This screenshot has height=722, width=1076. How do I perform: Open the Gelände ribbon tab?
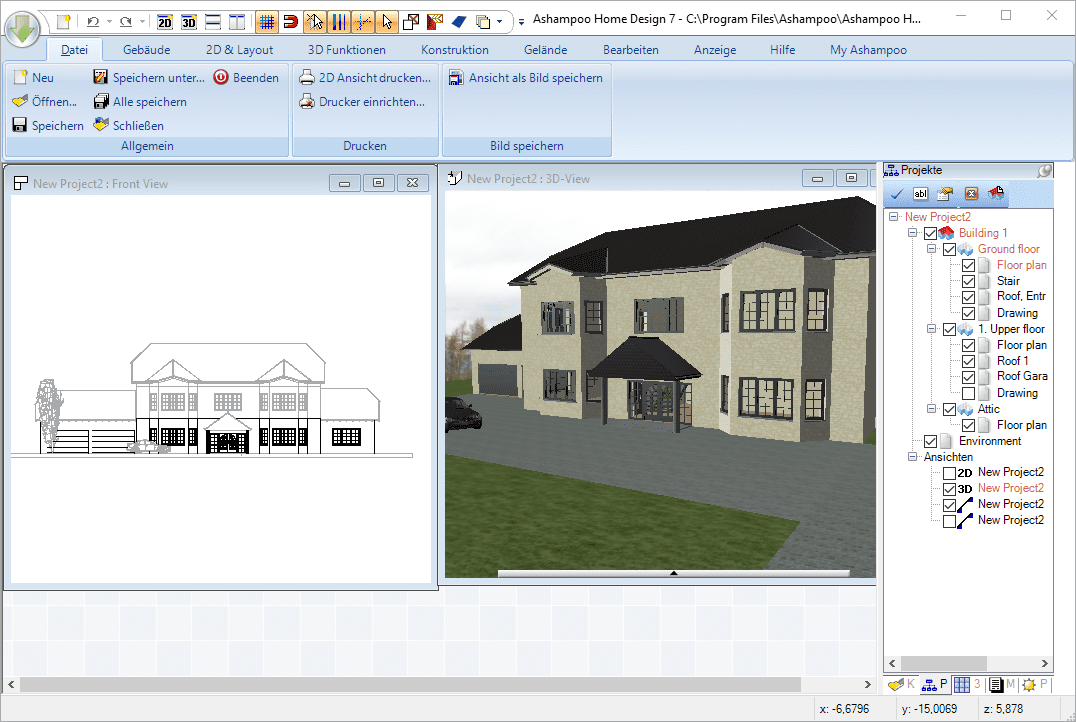[x=545, y=48]
